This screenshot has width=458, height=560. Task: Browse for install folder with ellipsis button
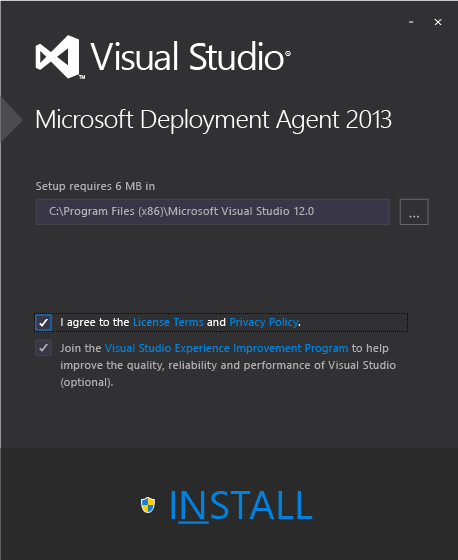[x=414, y=212]
